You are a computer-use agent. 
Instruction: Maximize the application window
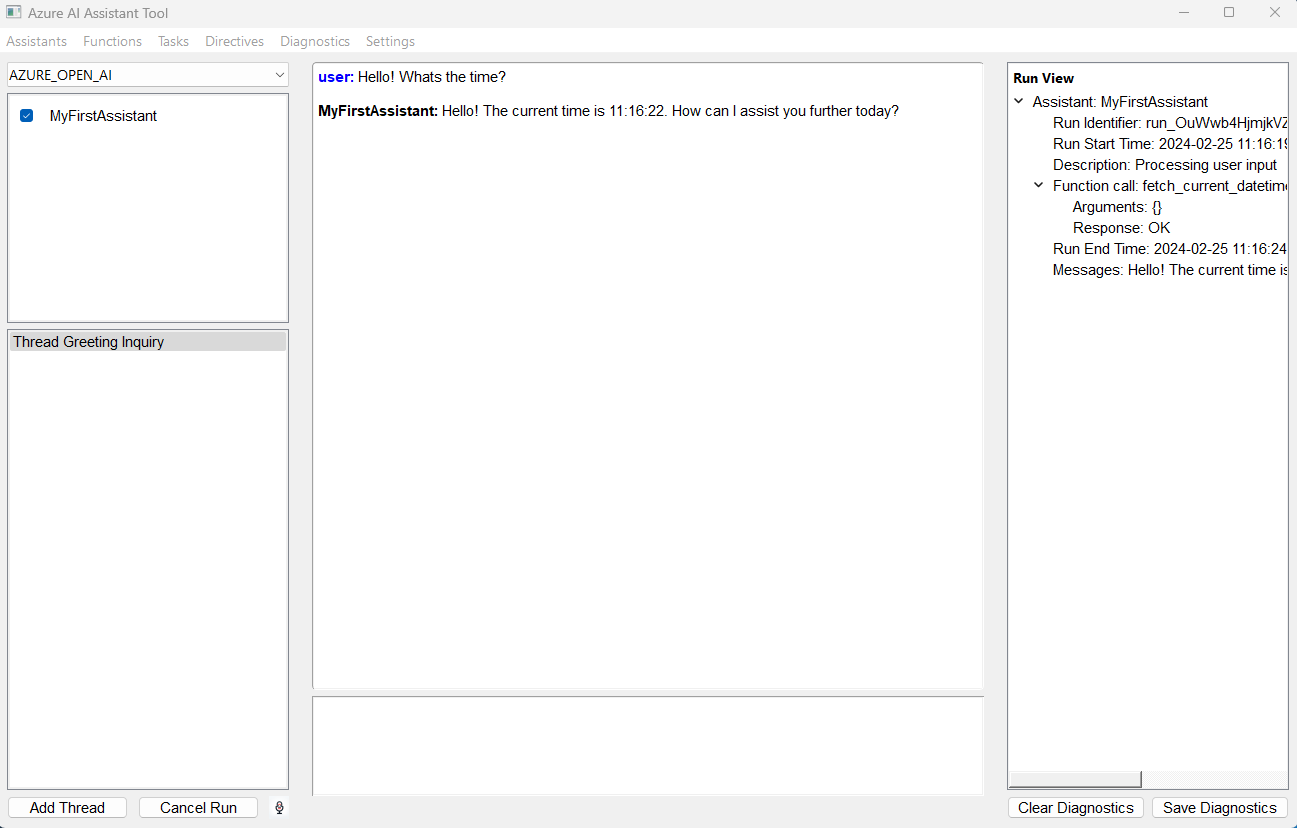coord(1229,13)
